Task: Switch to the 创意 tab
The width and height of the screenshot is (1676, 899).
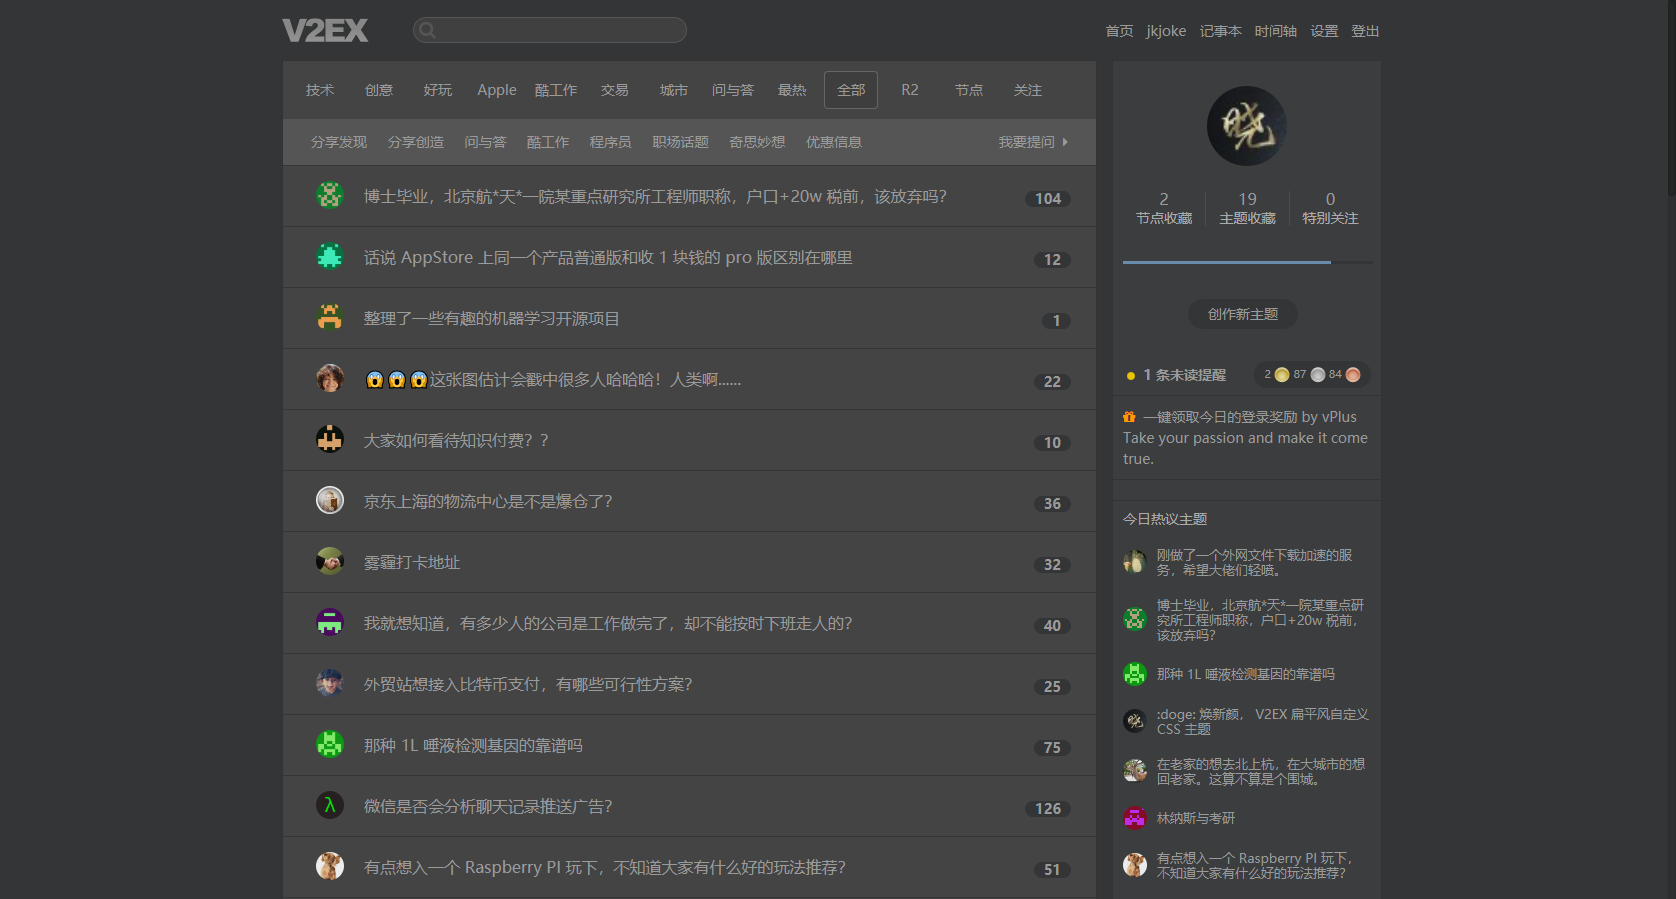Action: point(379,90)
